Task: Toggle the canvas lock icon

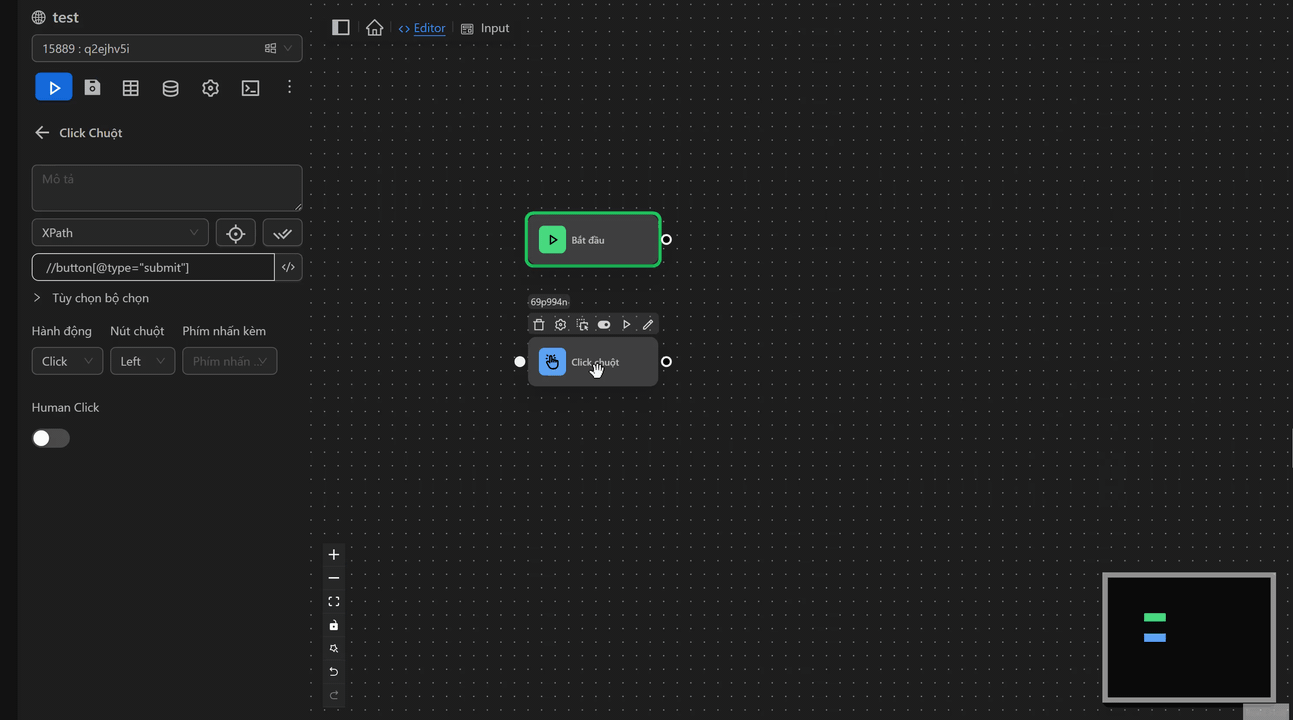Action: [333, 625]
